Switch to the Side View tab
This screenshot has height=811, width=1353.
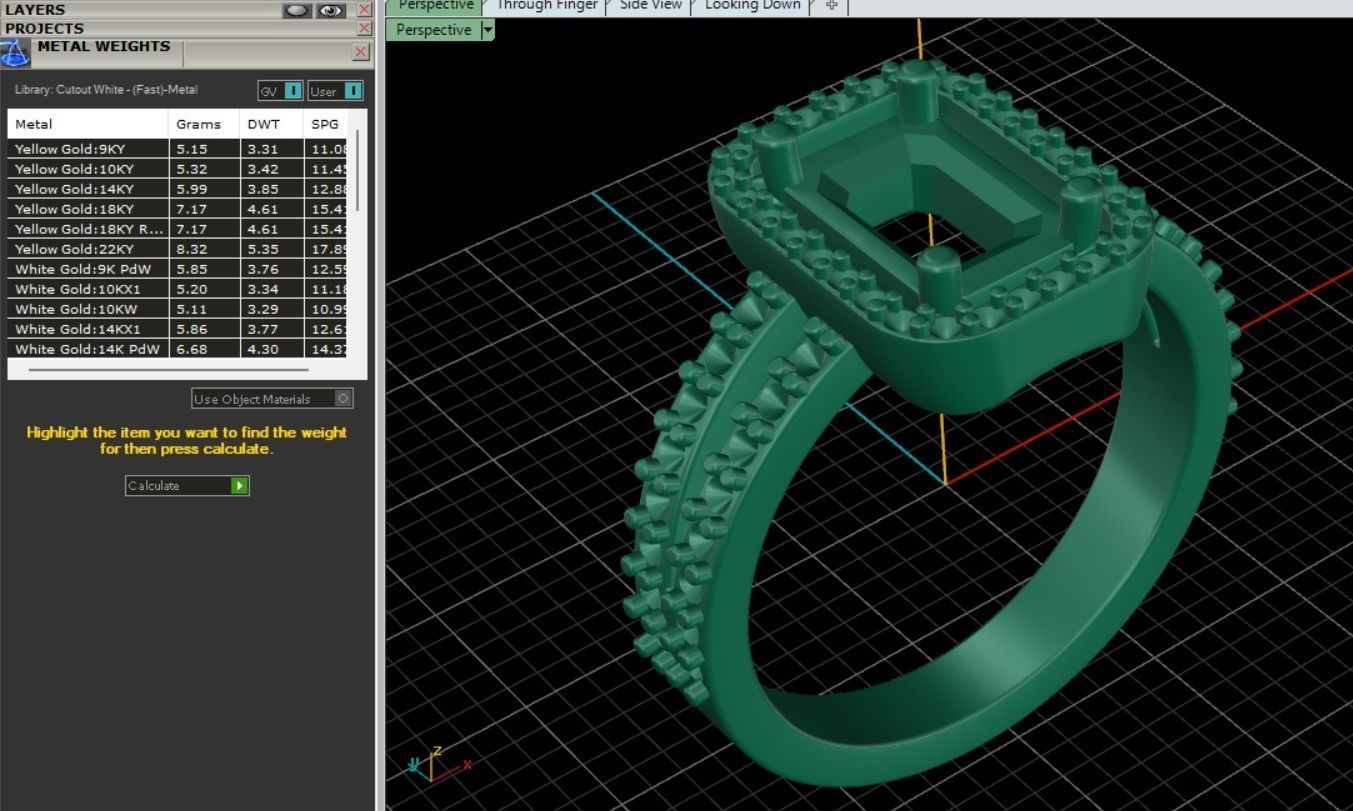651,6
